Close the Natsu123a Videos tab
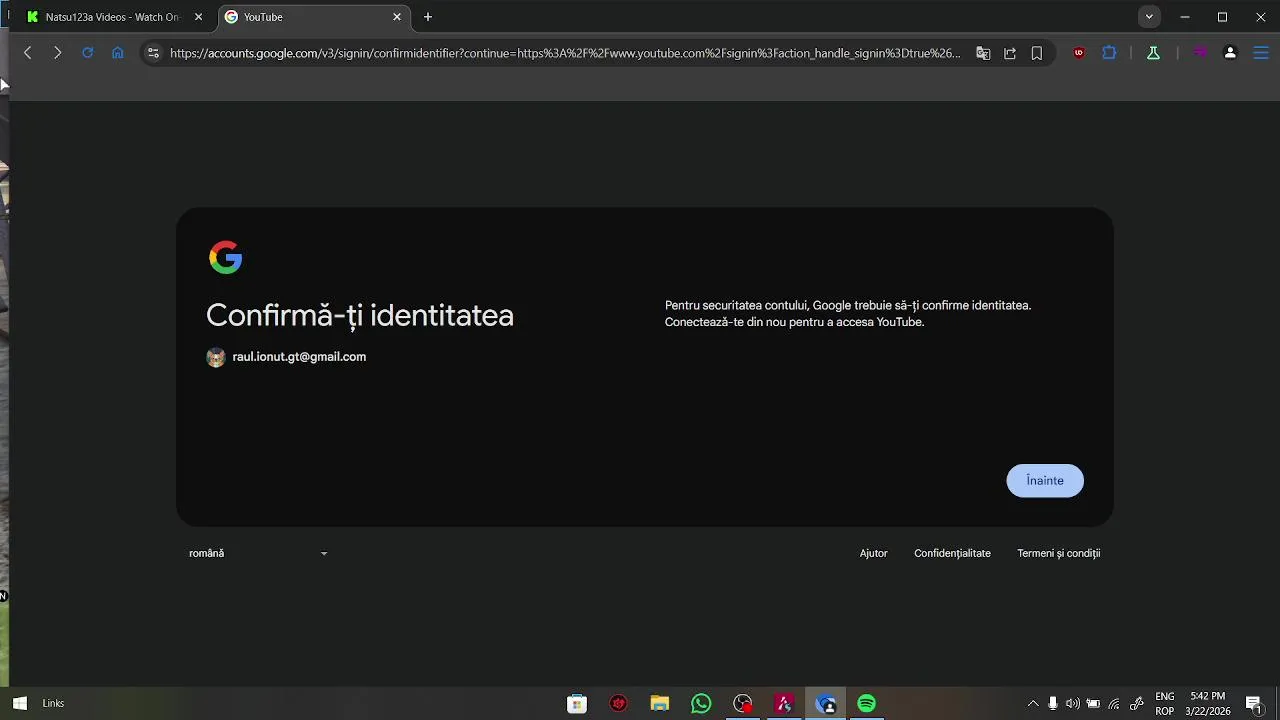This screenshot has width=1280, height=720. [x=198, y=17]
